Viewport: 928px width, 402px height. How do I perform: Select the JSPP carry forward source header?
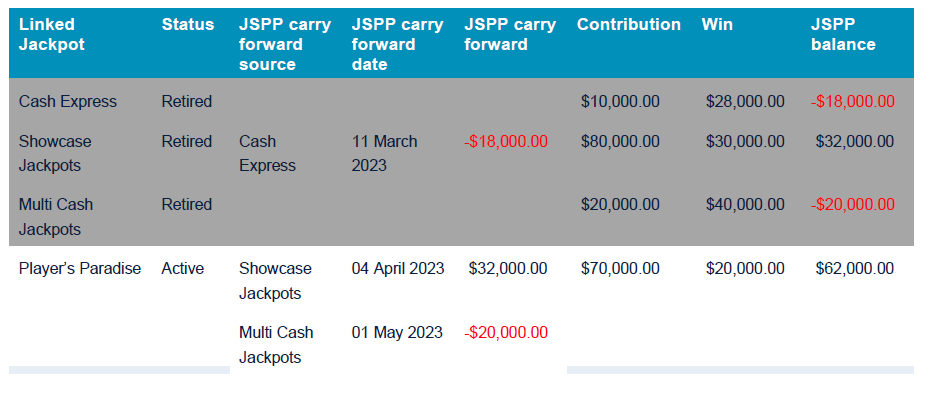[x=284, y=44]
